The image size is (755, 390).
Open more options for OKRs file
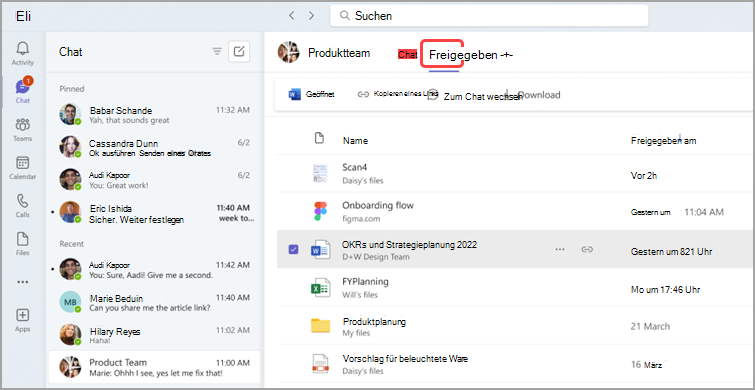pyautogui.click(x=560, y=249)
